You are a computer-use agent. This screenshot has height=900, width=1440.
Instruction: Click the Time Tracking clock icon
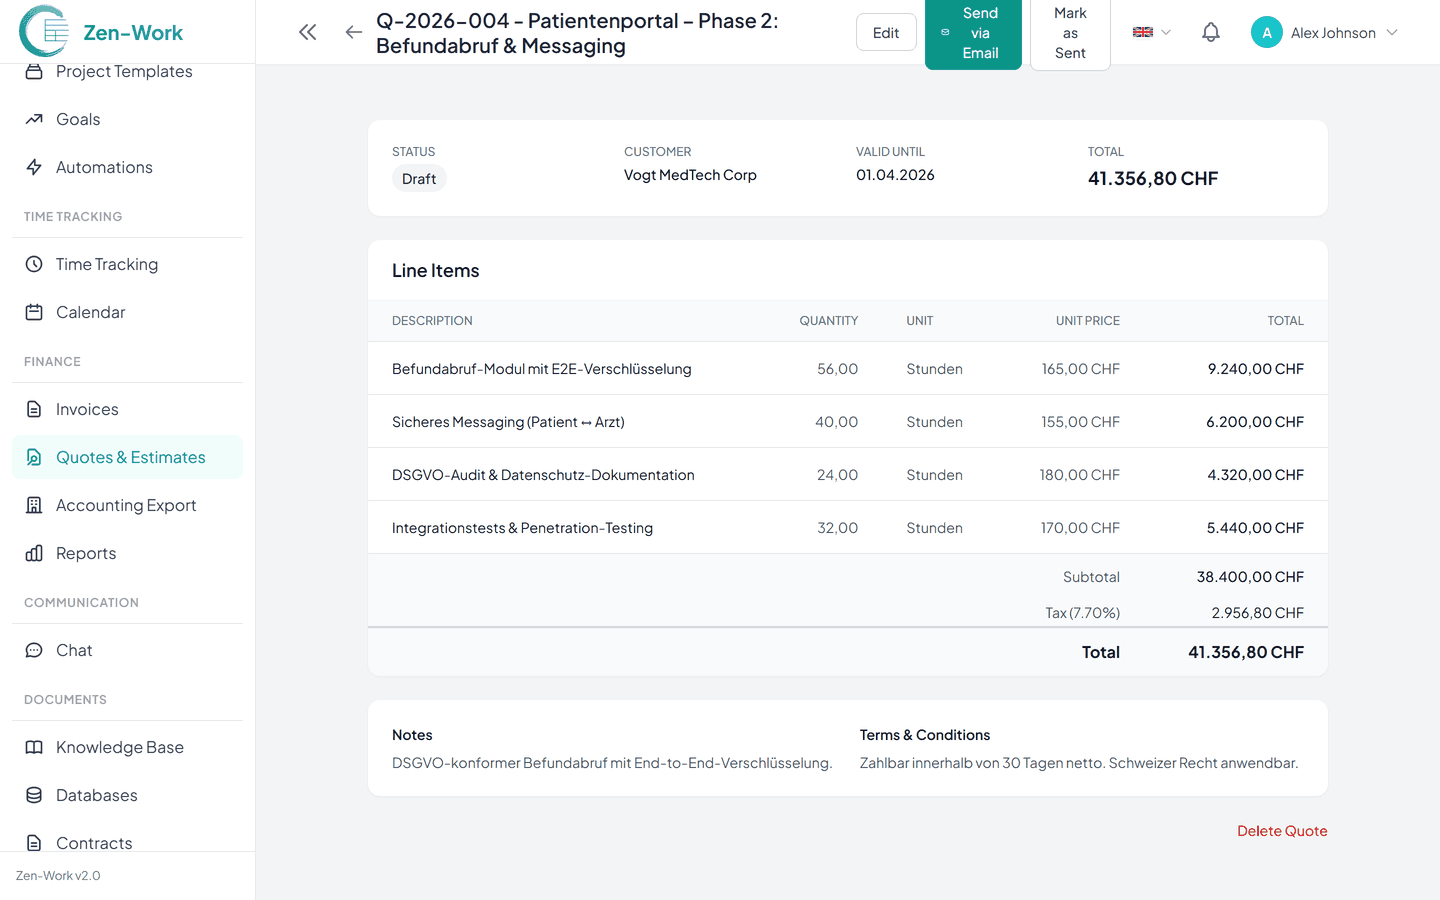[34, 264]
